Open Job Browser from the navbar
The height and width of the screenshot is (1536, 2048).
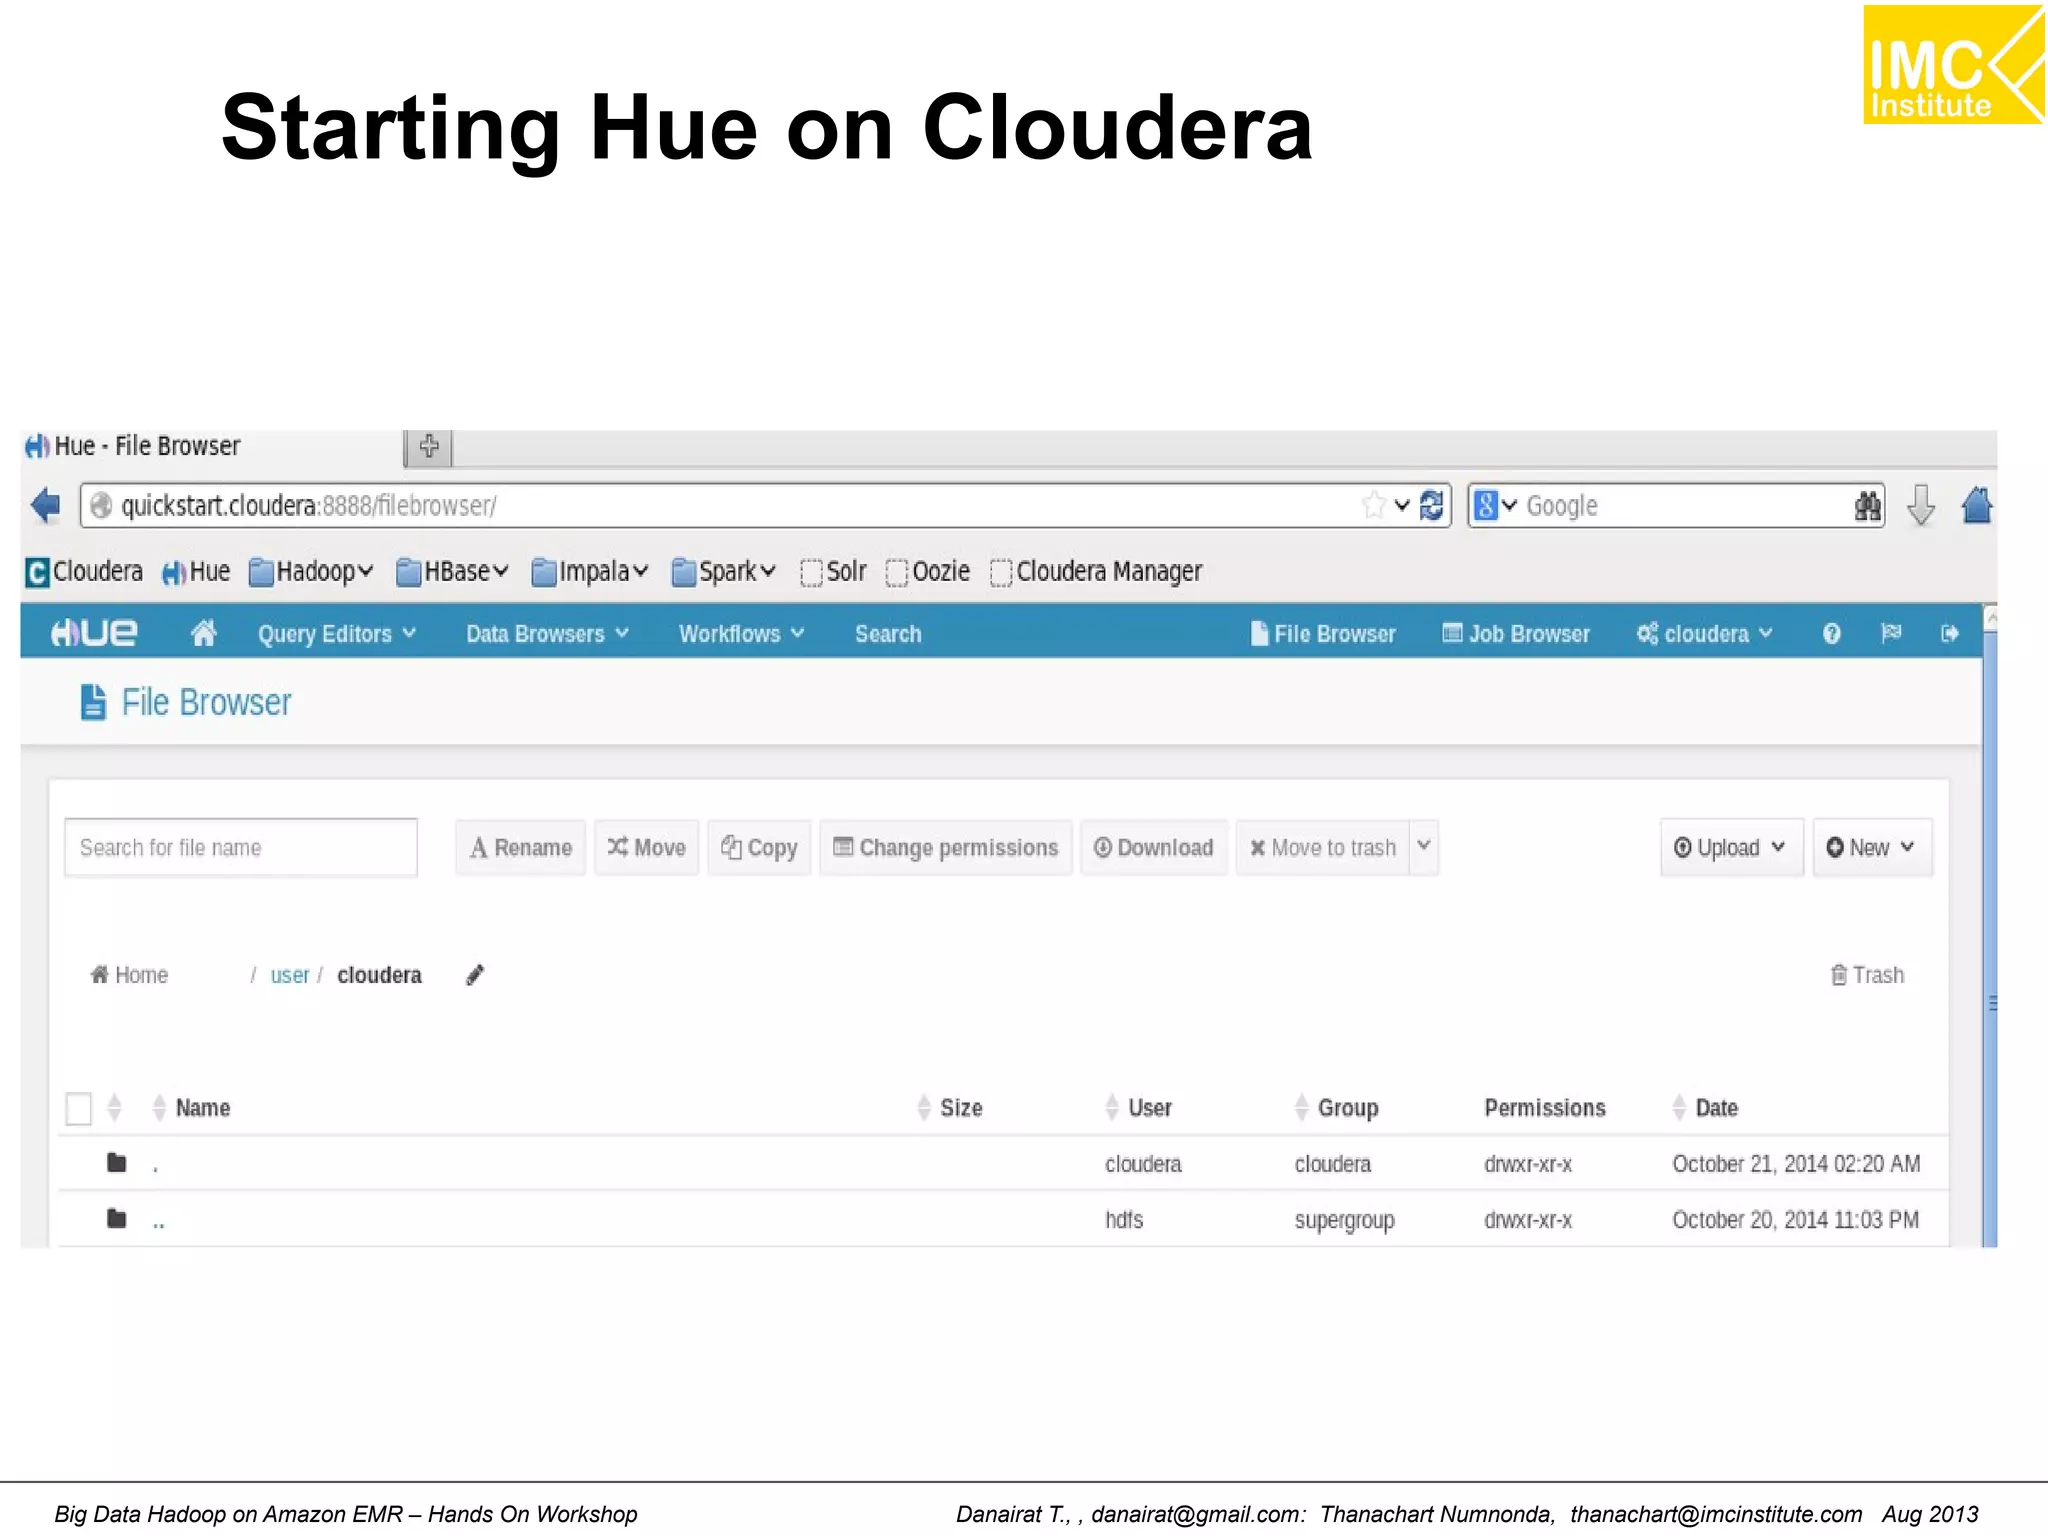coord(1516,634)
